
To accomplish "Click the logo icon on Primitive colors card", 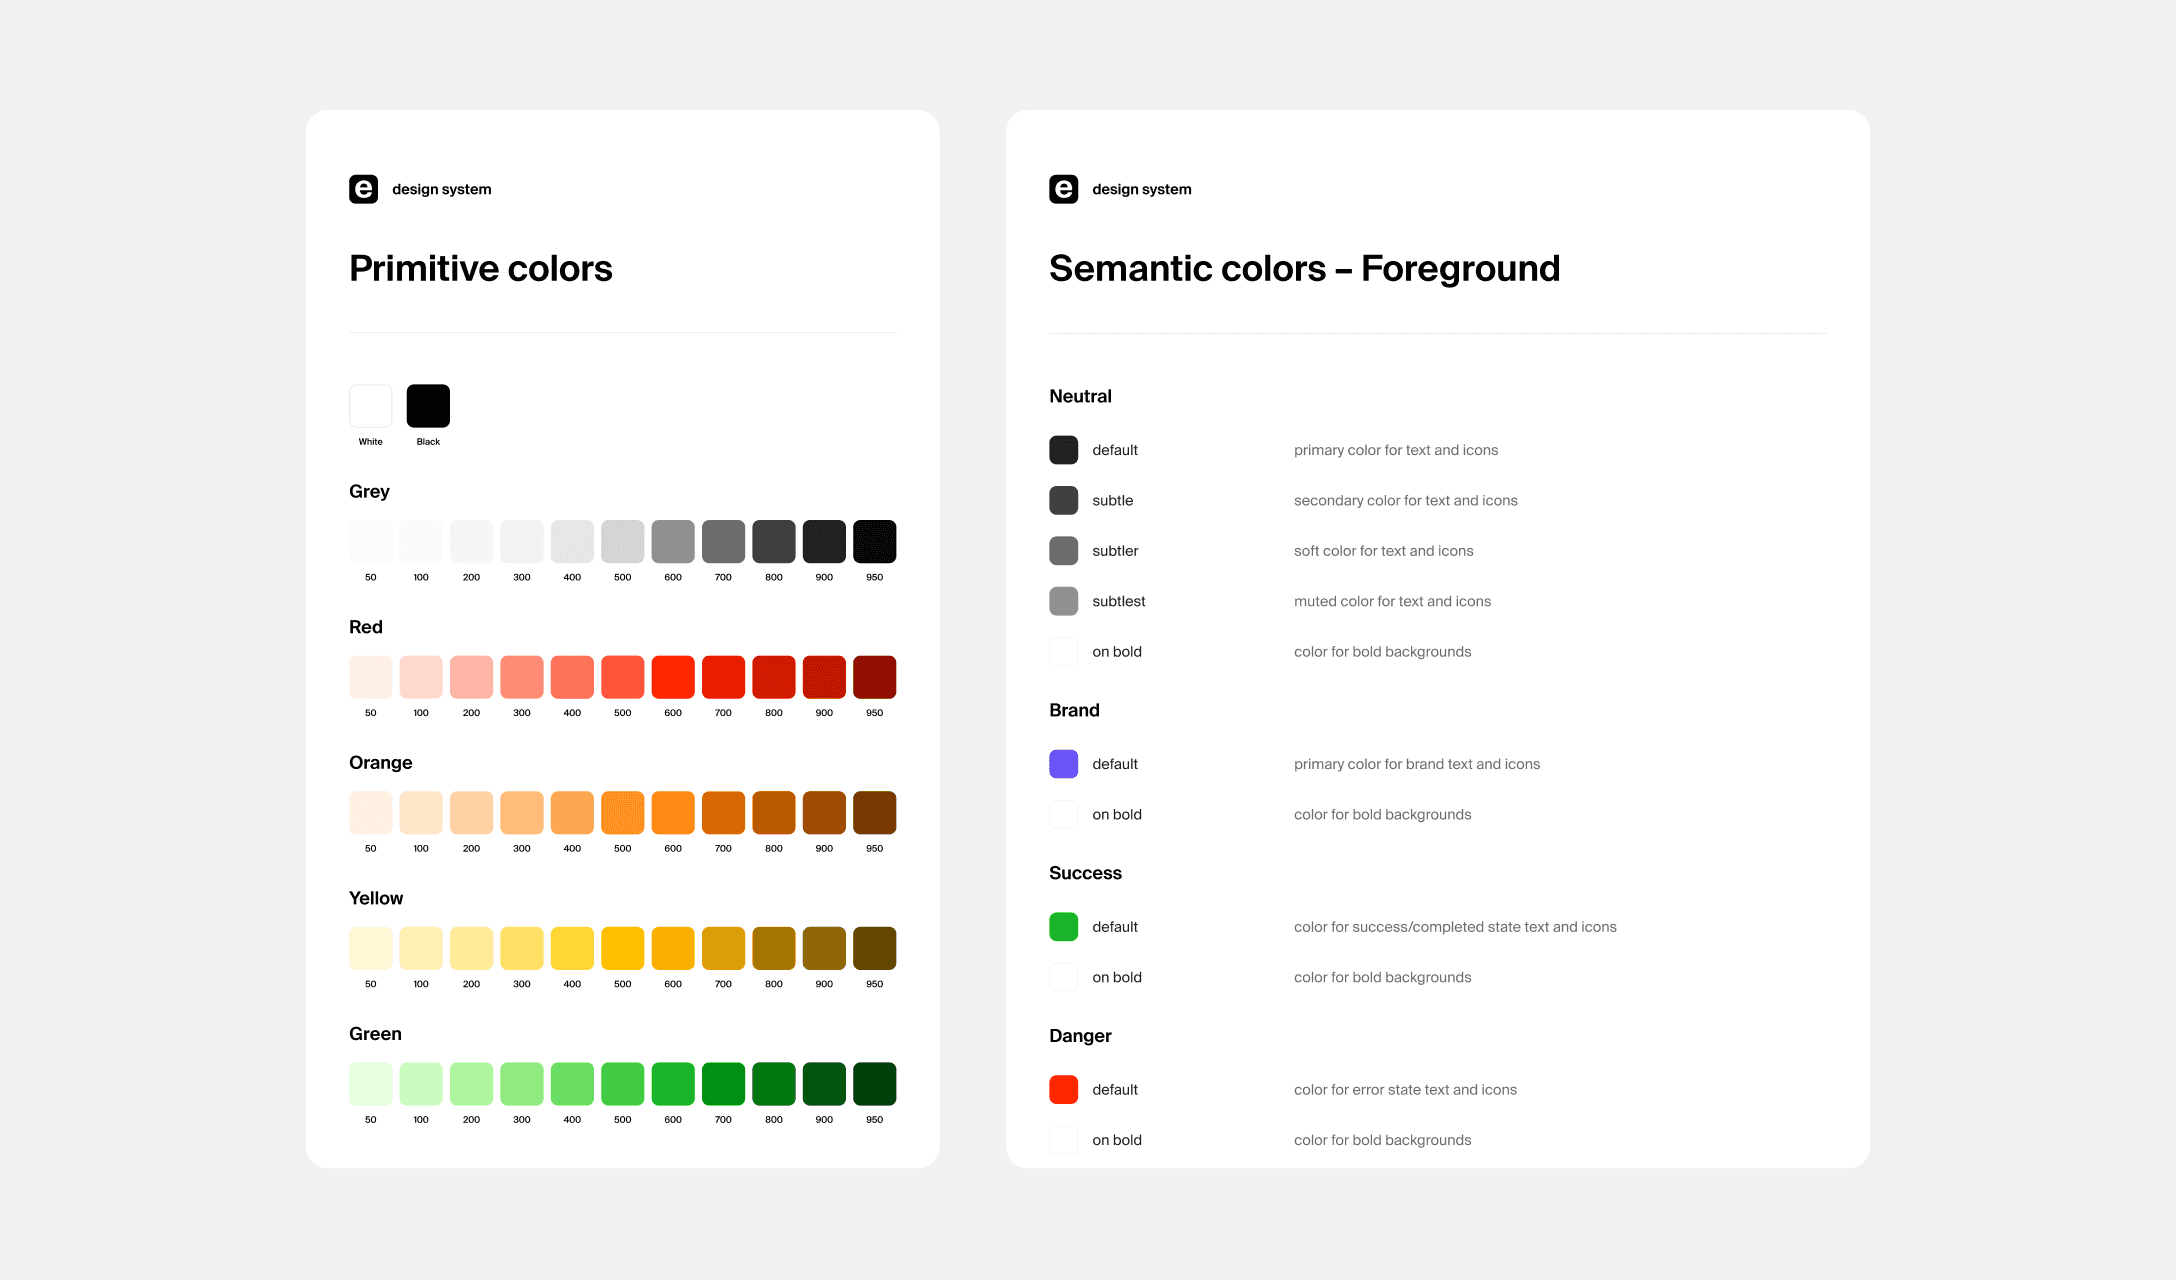I will coord(363,189).
